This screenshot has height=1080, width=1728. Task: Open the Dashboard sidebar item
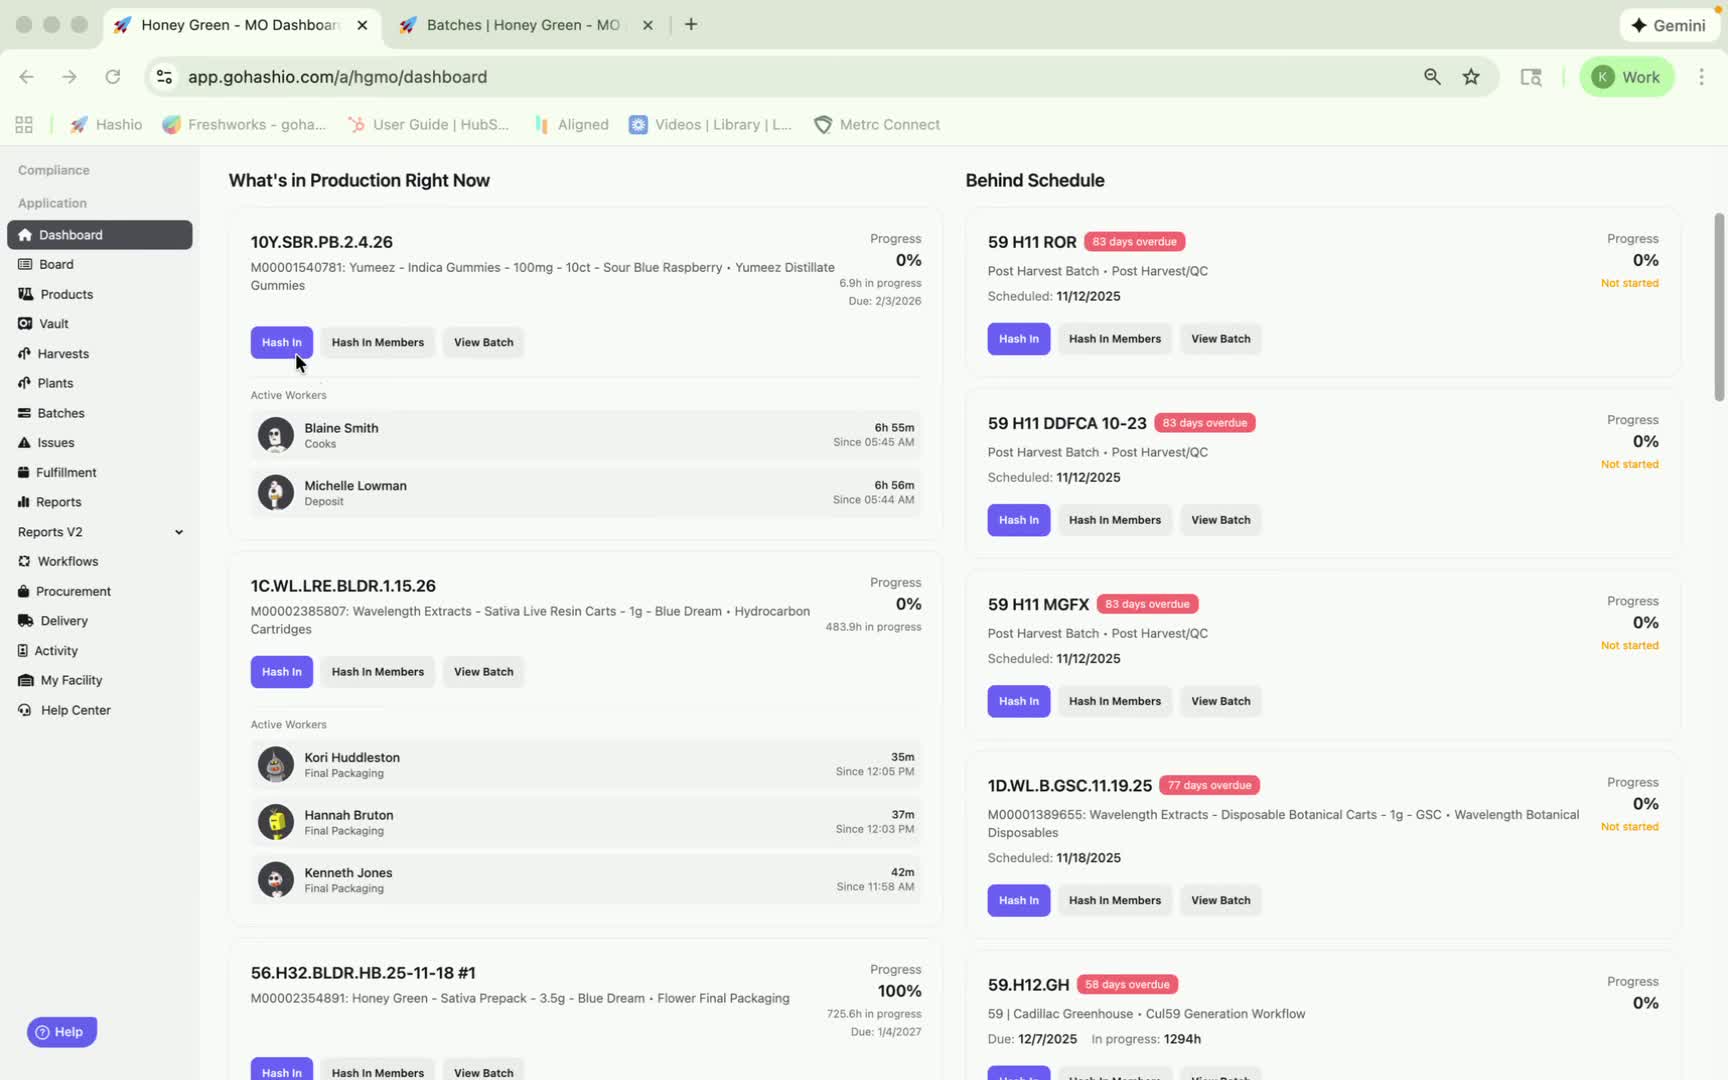99,235
